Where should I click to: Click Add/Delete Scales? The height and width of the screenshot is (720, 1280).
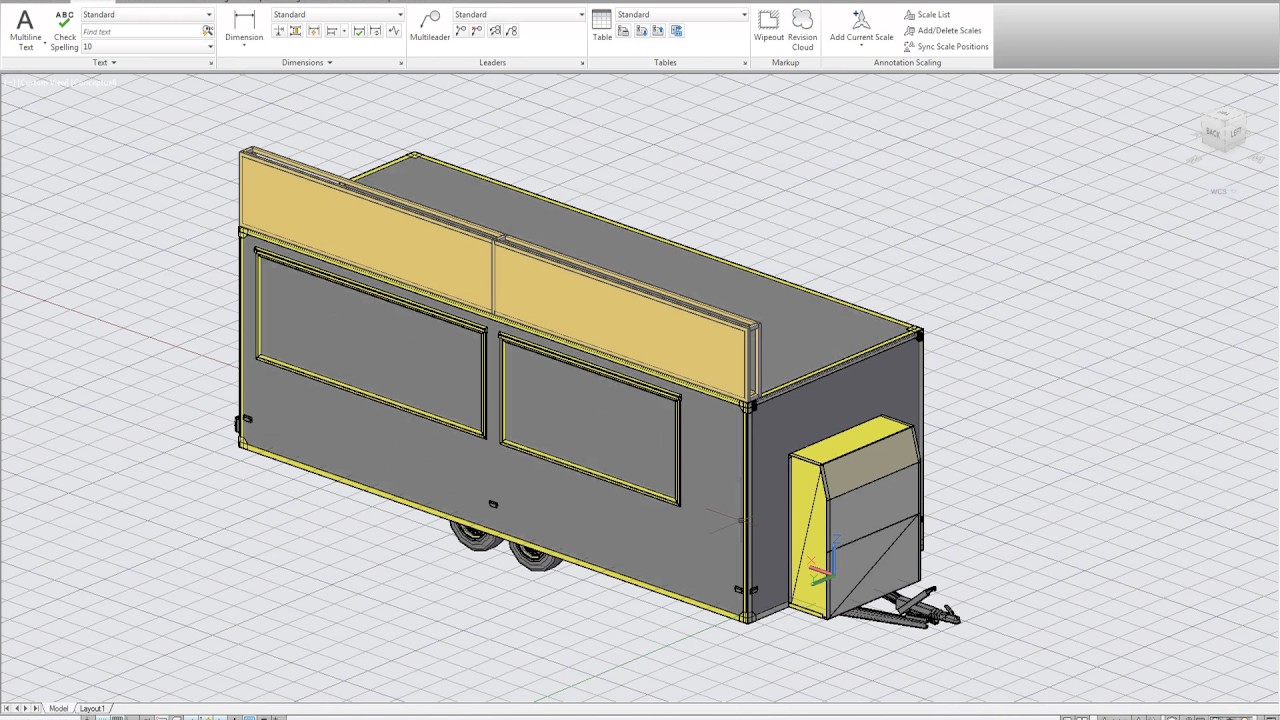tap(943, 31)
